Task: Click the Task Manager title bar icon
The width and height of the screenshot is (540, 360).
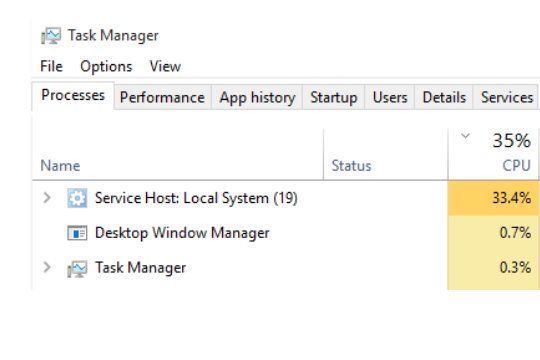Action: 51,35
